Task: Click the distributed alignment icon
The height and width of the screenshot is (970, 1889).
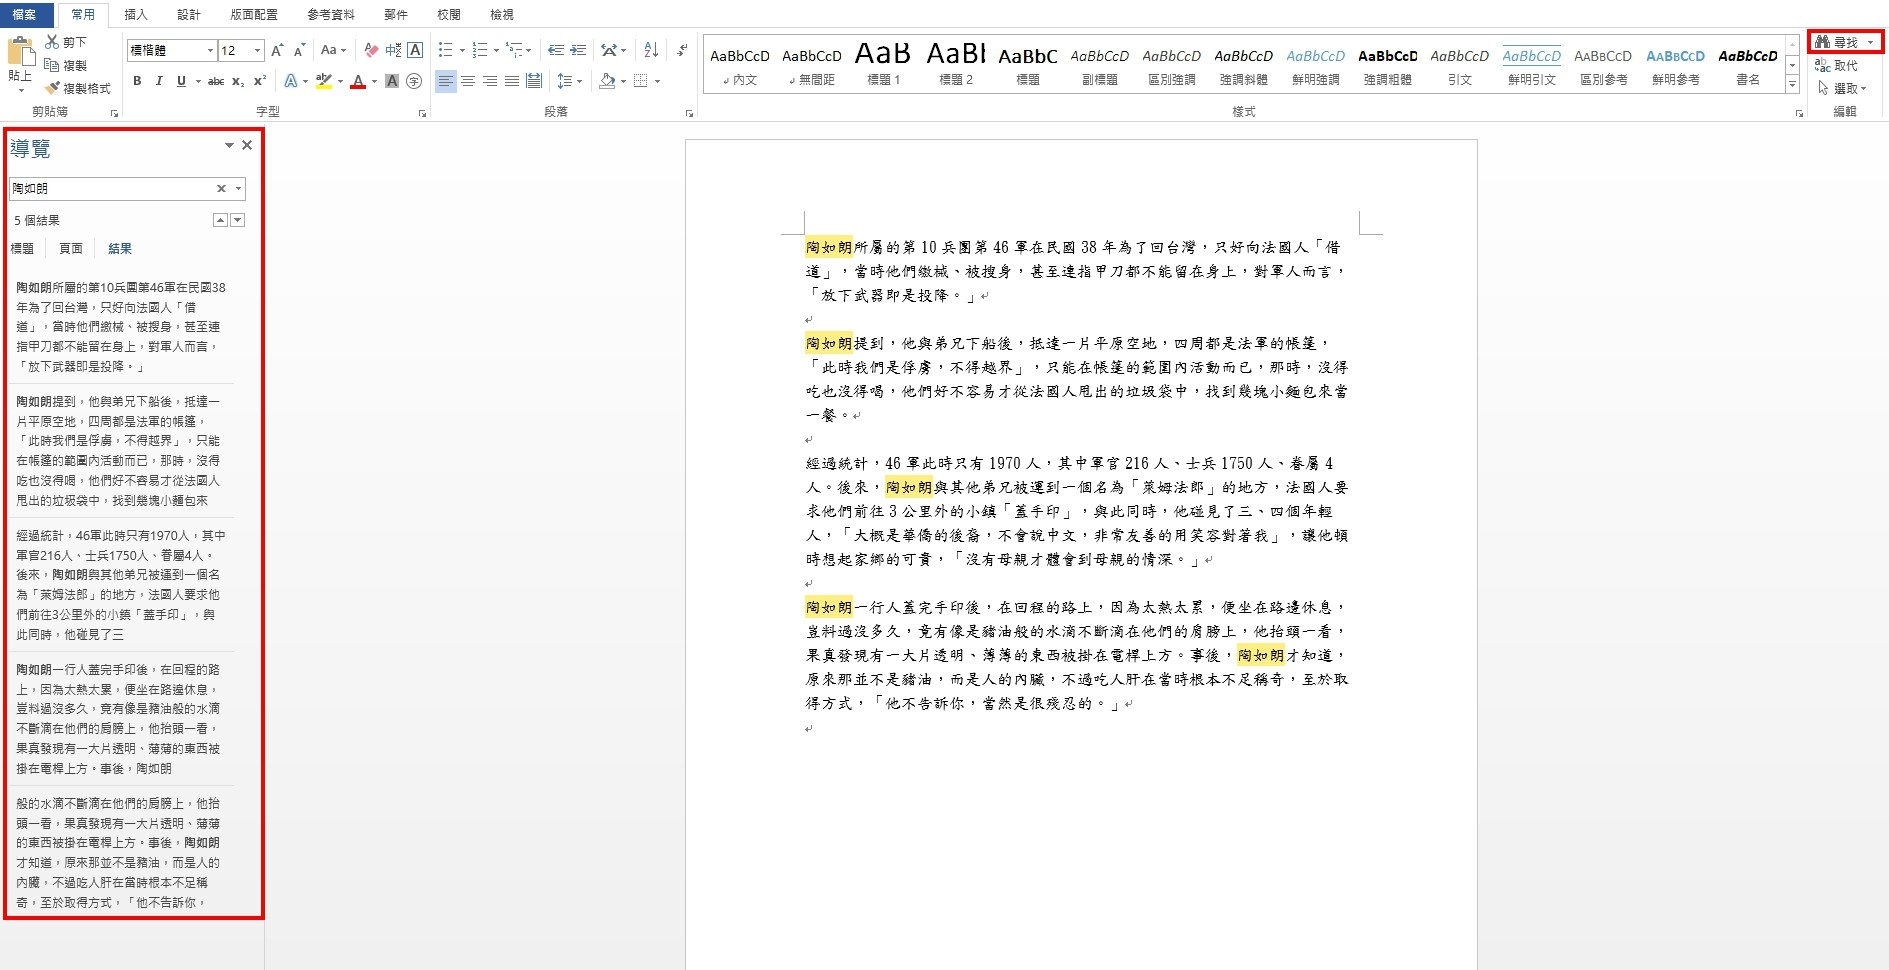Action: point(534,81)
